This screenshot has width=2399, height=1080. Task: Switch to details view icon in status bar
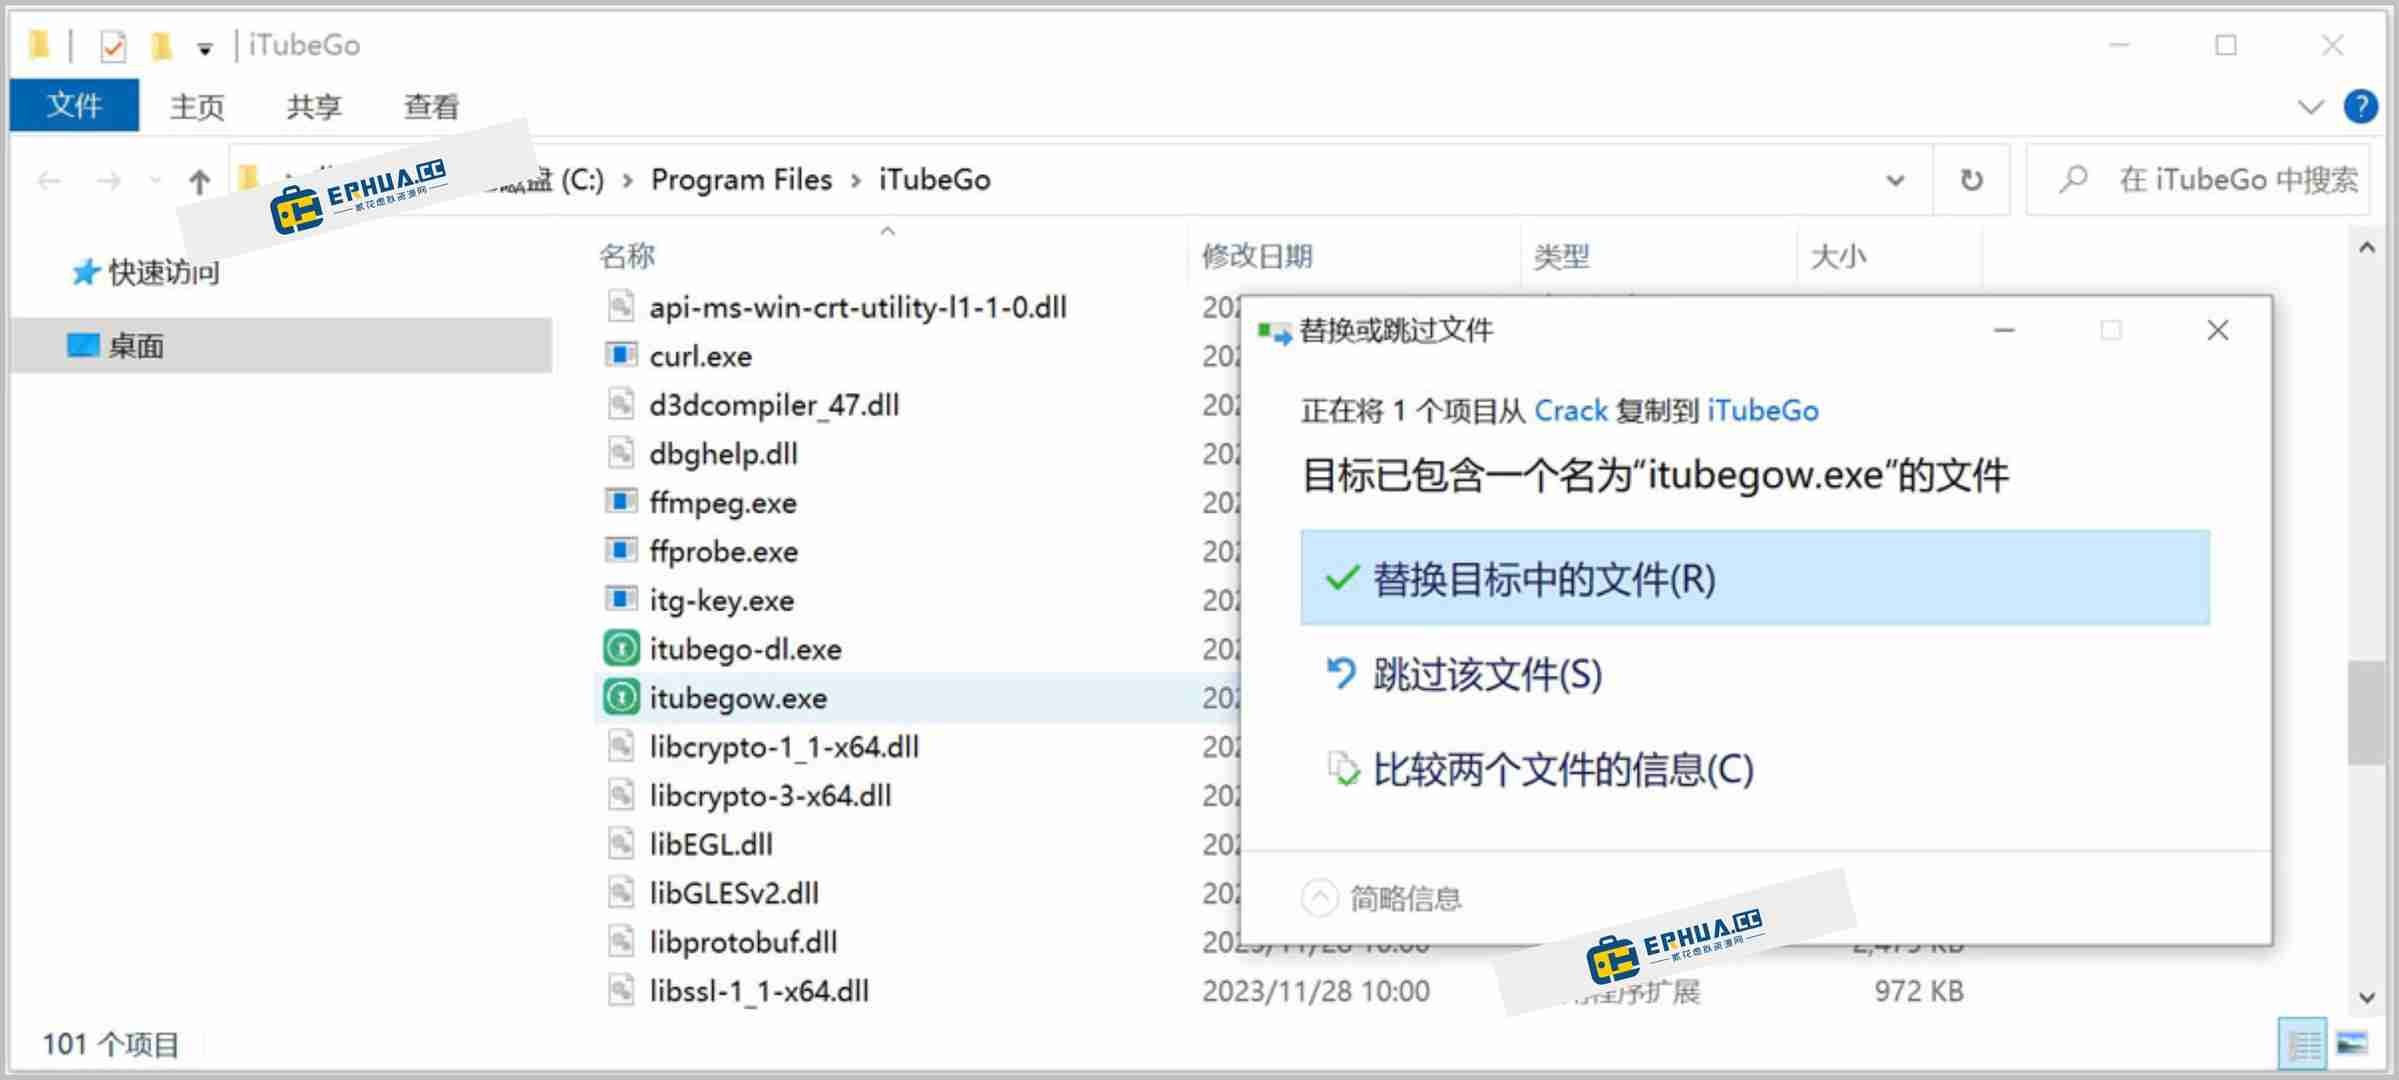pyautogui.click(x=2303, y=1045)
